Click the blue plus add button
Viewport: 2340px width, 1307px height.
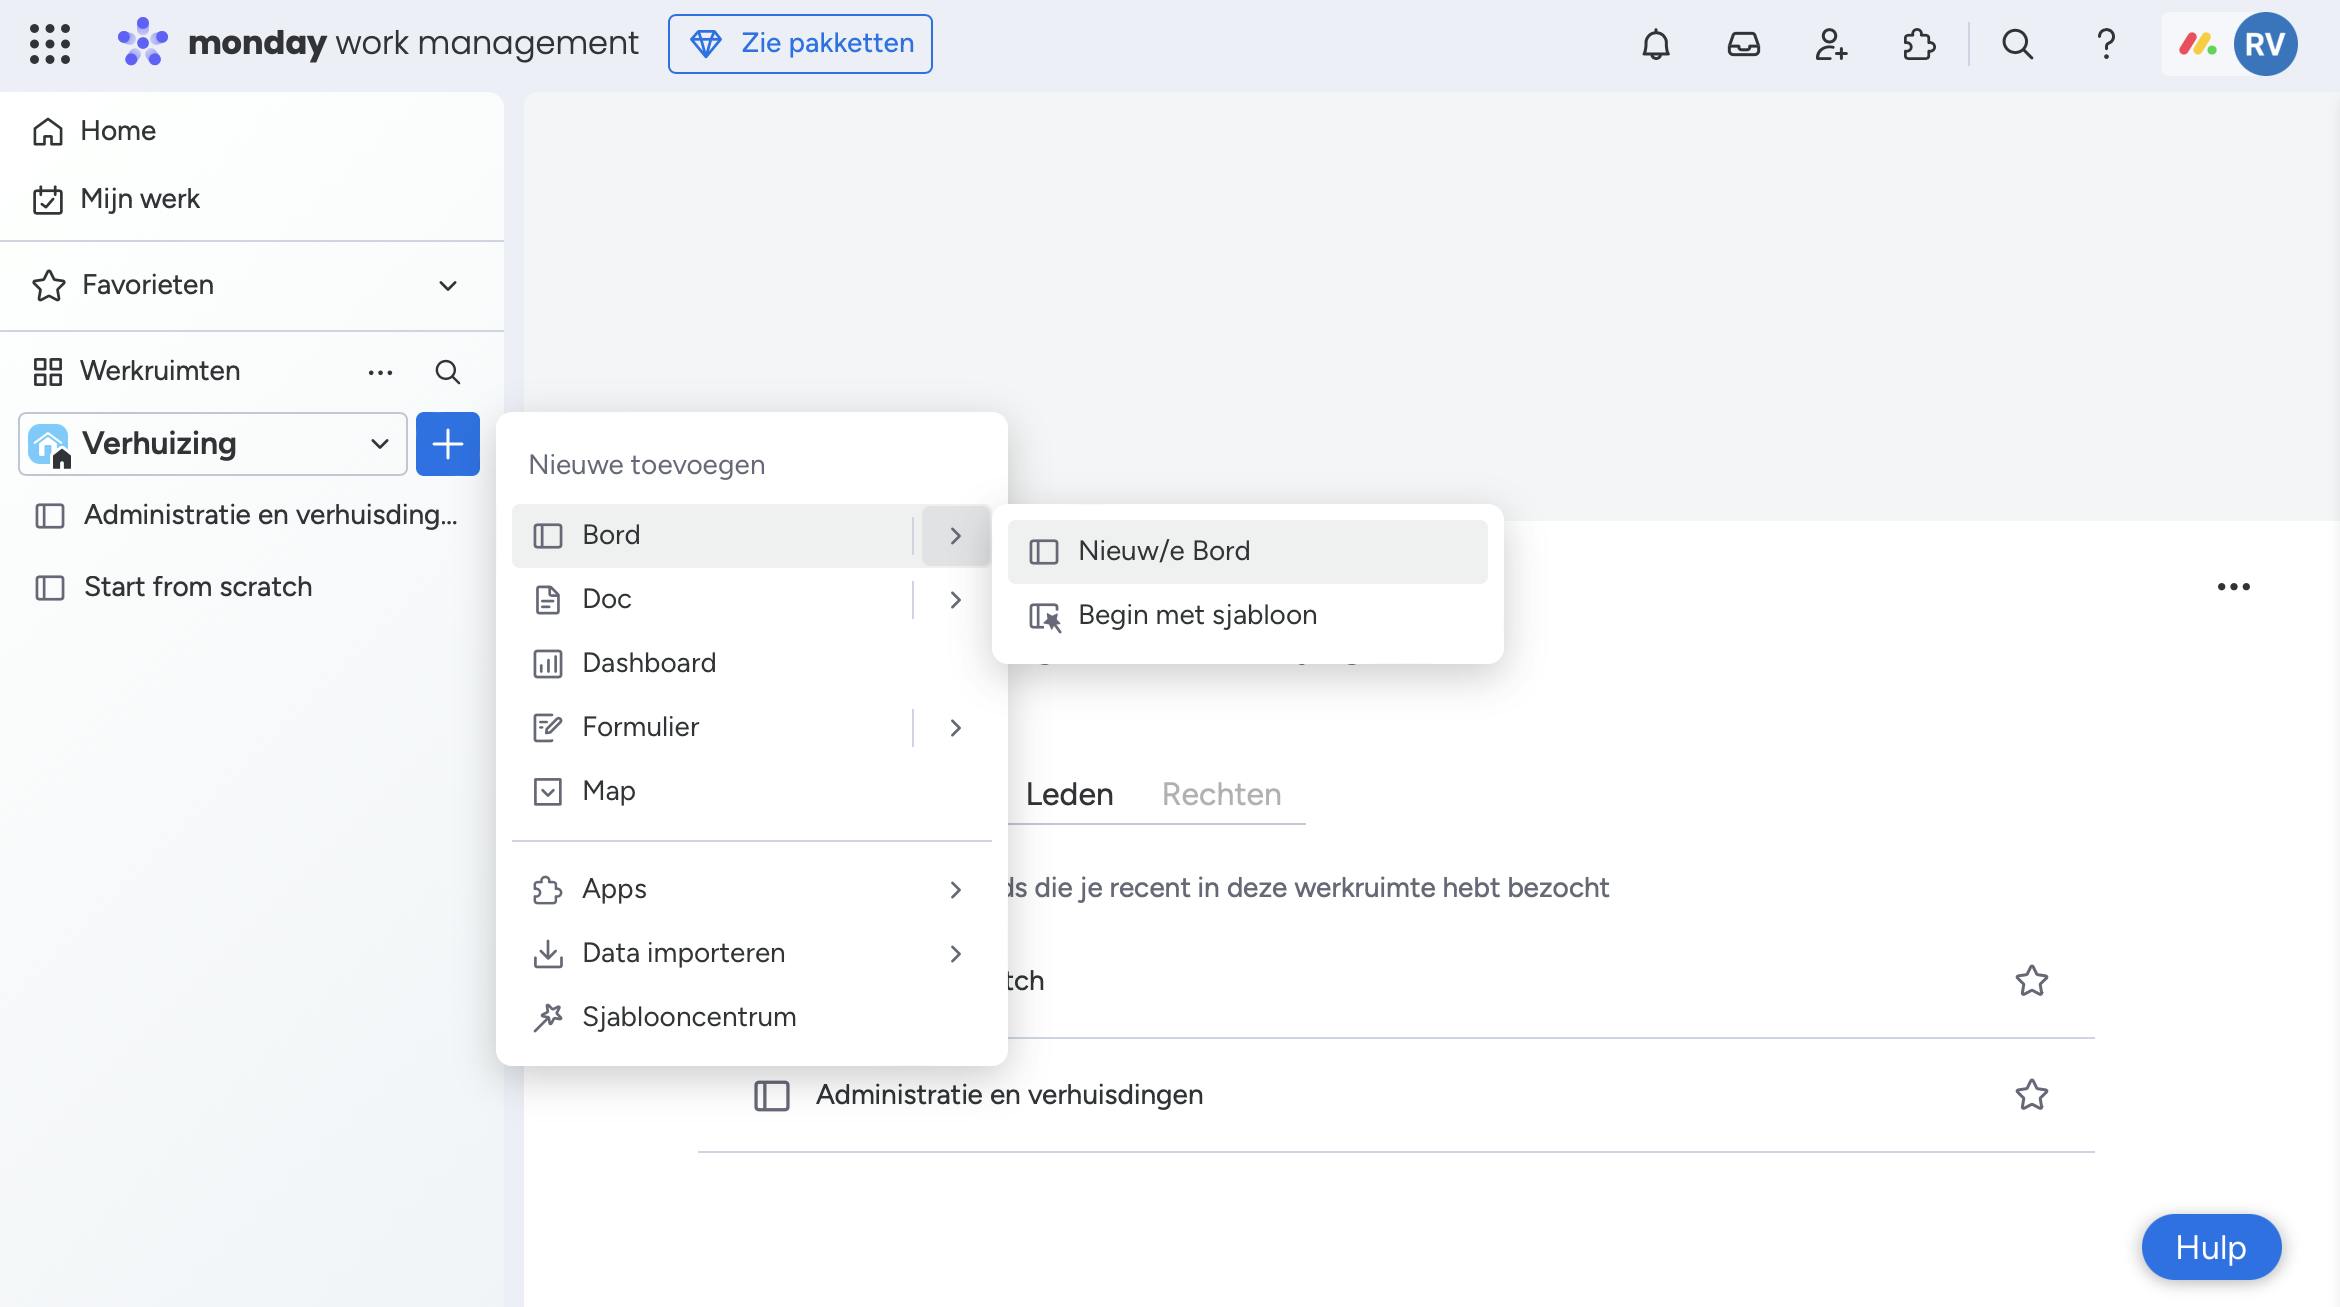[447, 444]
